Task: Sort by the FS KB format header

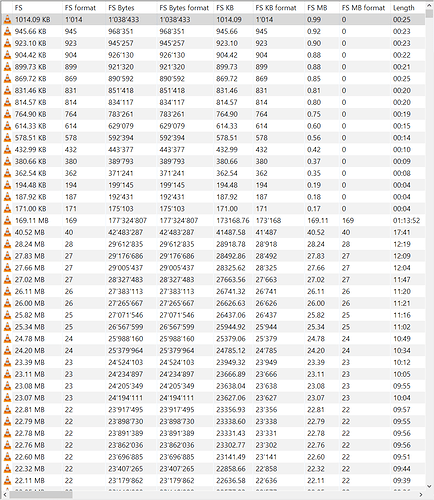Action: coord(279,7)
